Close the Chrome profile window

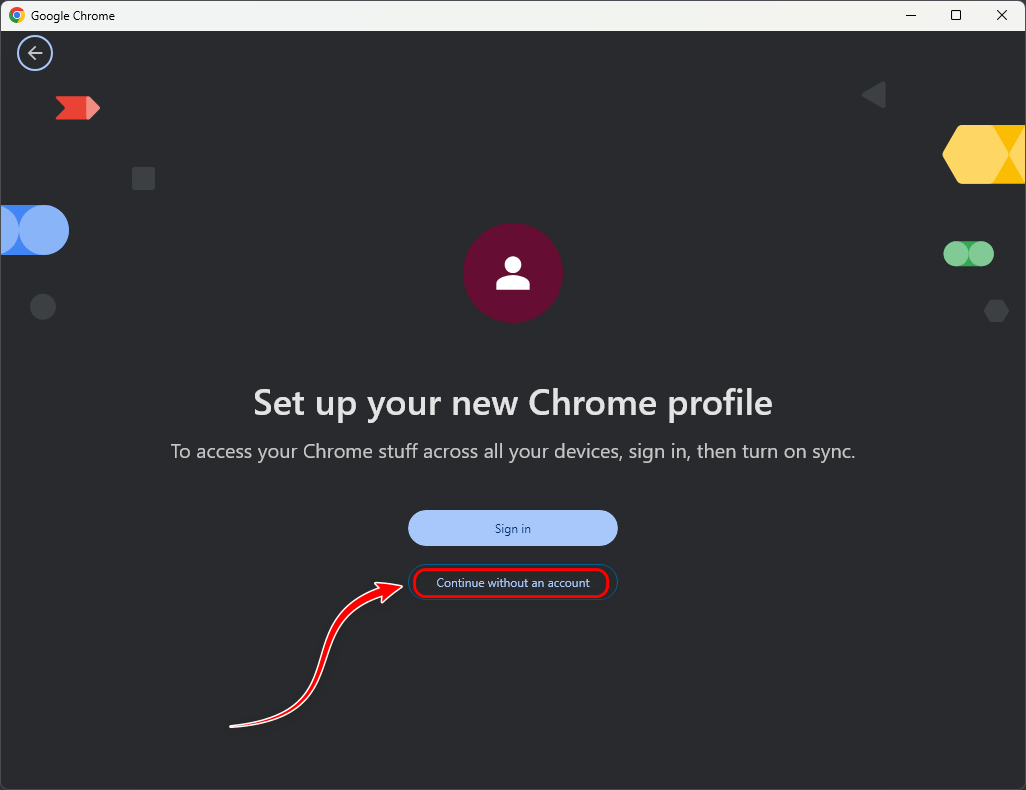click(1002, 15)
